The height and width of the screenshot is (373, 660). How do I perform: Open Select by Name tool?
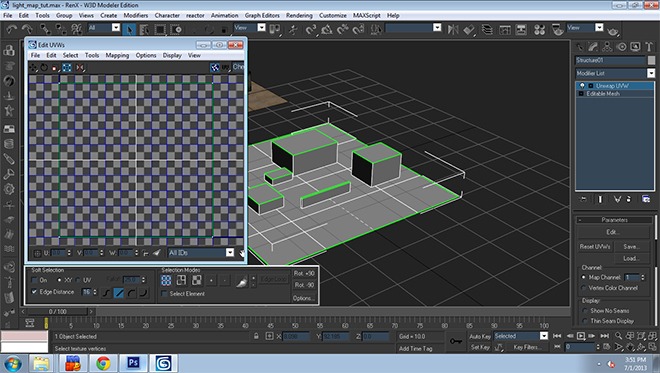click(x=144, y=29)
